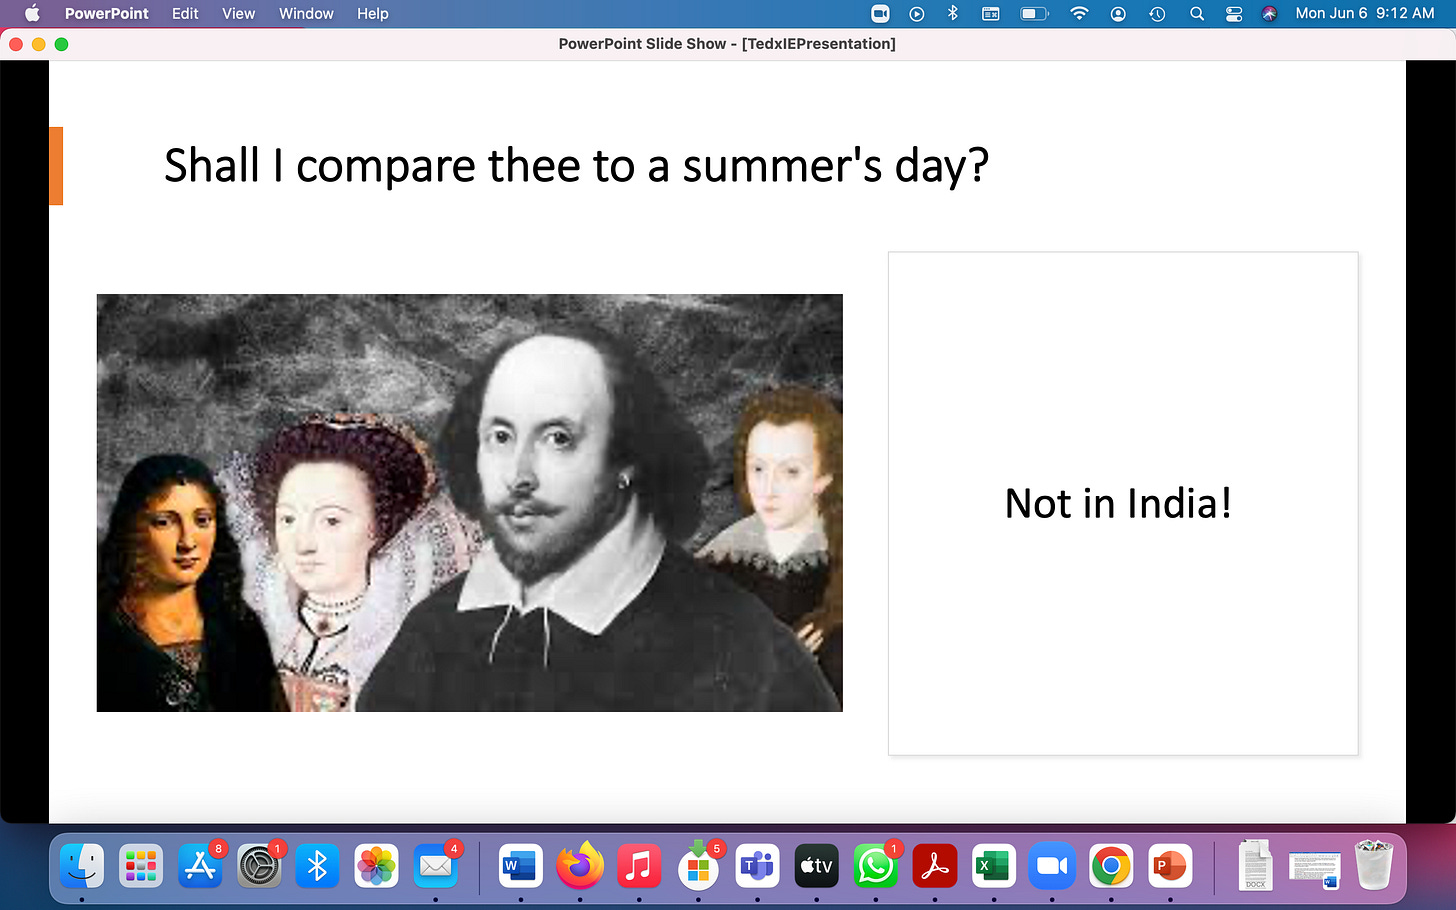This screenshot has width=1456, height=910.
Task: Open Mail from the Dock
Action: tap(436, 865)
